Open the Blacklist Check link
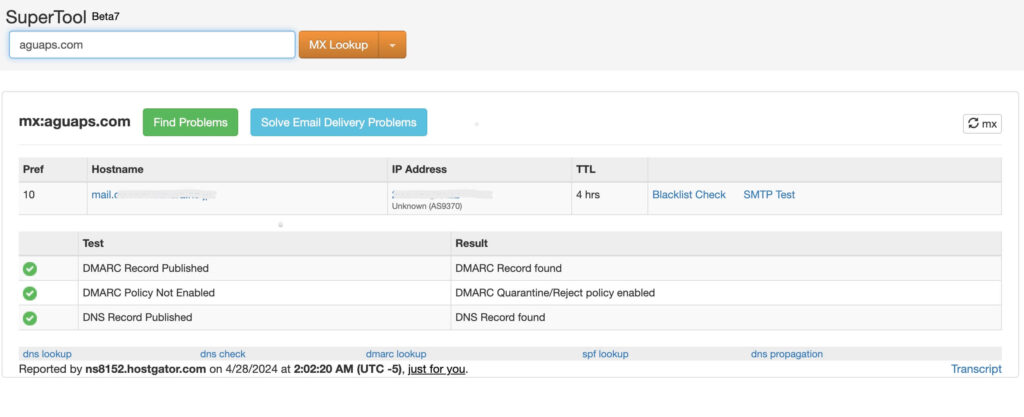The height and width of the screenshot is (417, 1024). [688, 195]
